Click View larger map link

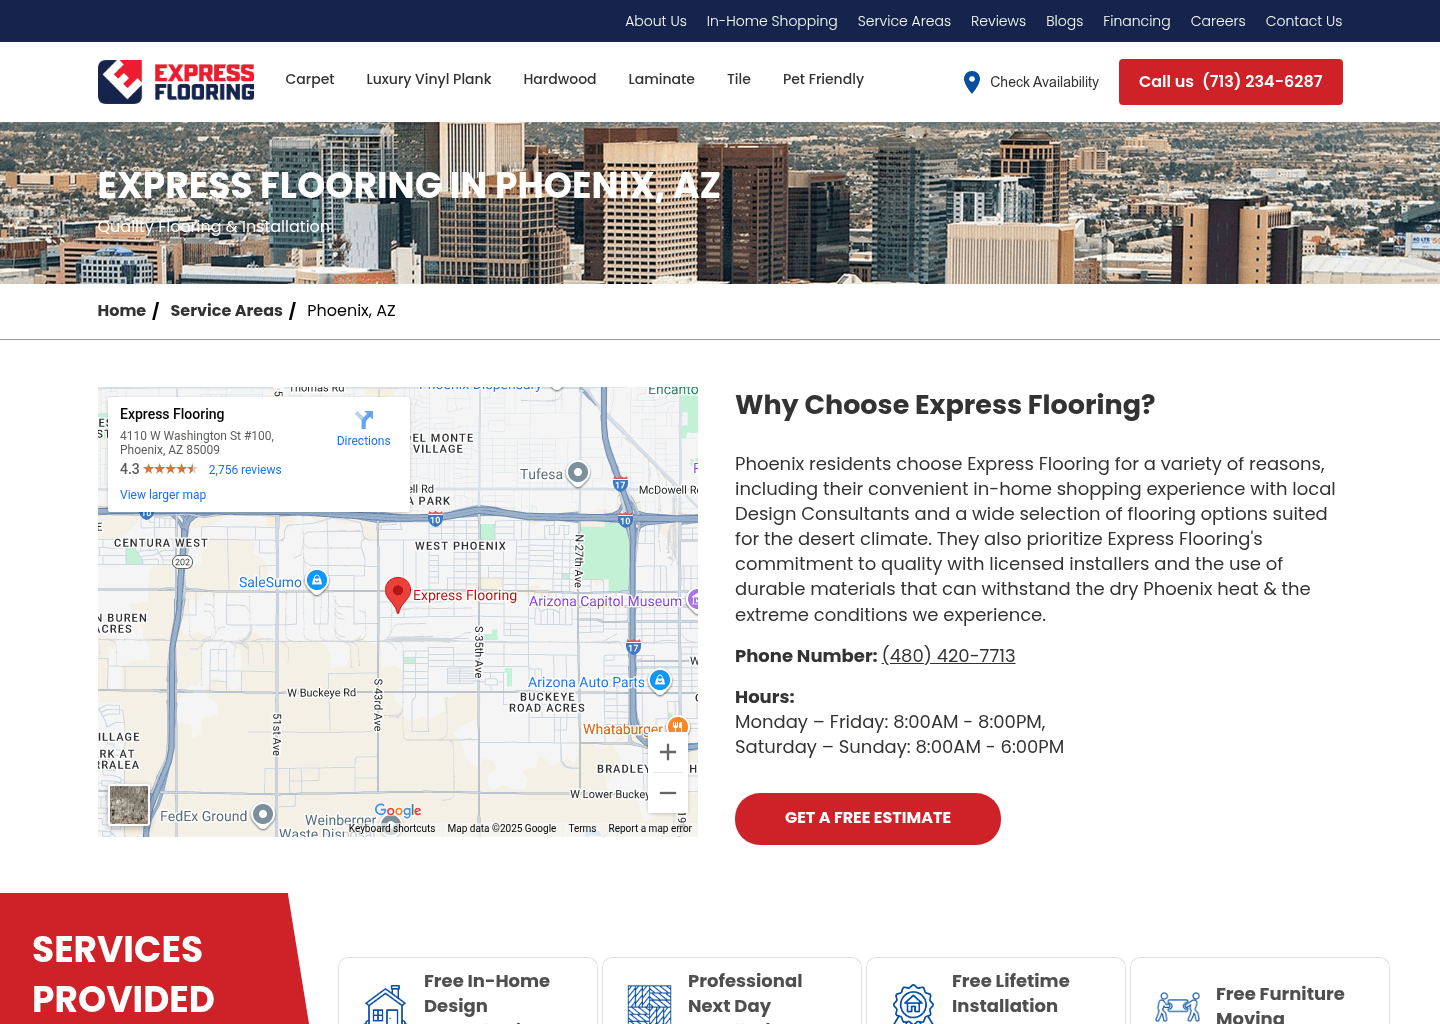point(163,495)
